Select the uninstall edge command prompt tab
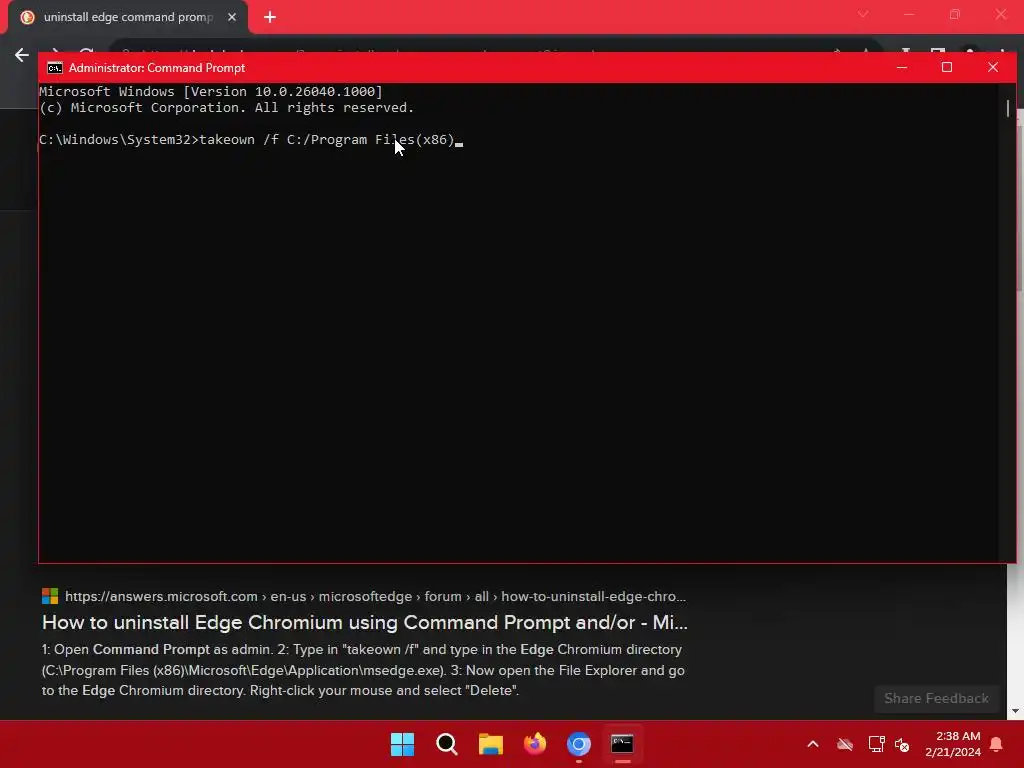This screenshot has height=768, width=1024. click(x=128, y=17)
